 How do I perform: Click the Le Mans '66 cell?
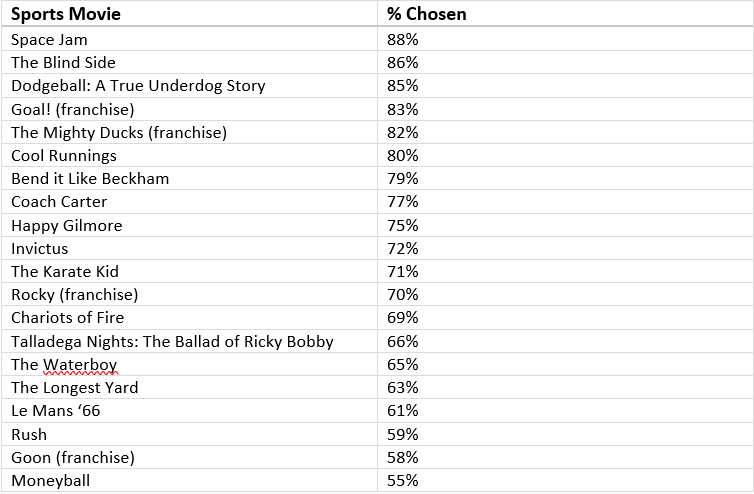189,411
